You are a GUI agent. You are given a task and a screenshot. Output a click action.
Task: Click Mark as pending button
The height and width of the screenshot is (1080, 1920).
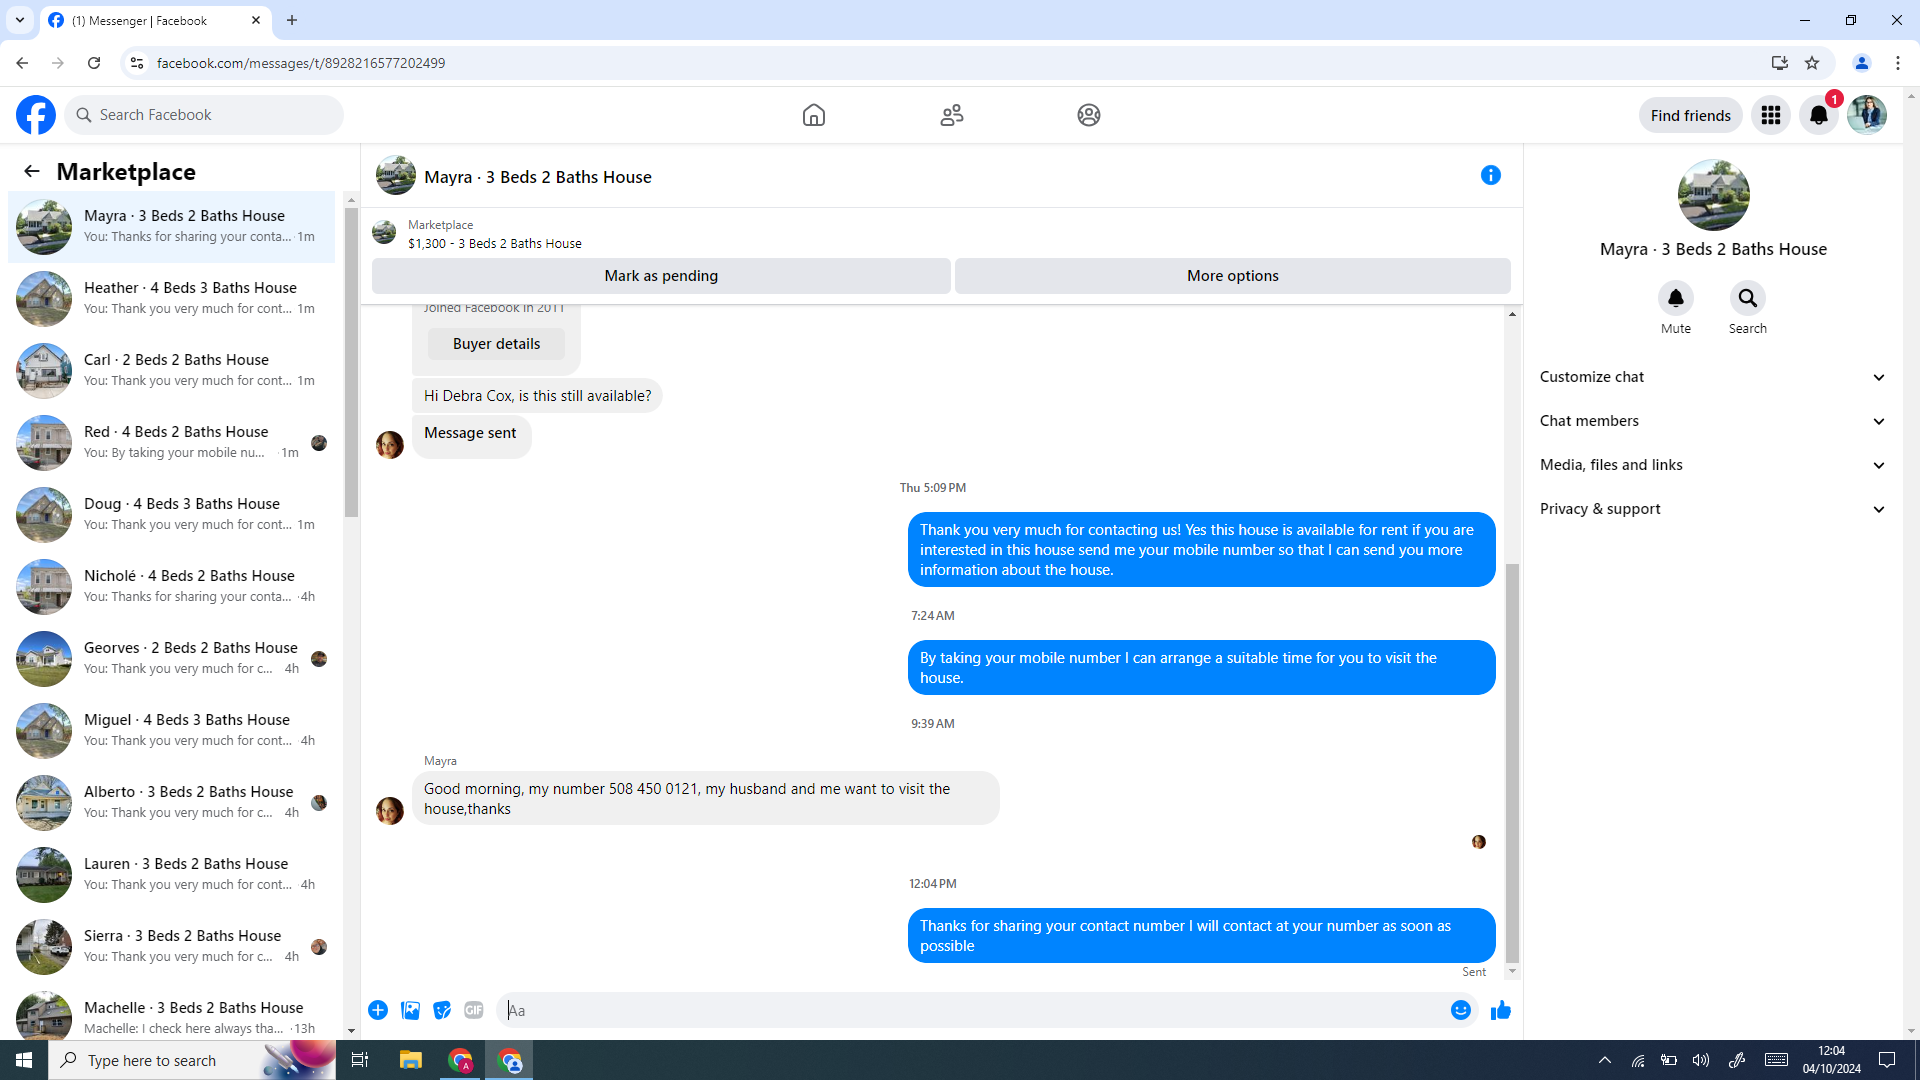661,276
